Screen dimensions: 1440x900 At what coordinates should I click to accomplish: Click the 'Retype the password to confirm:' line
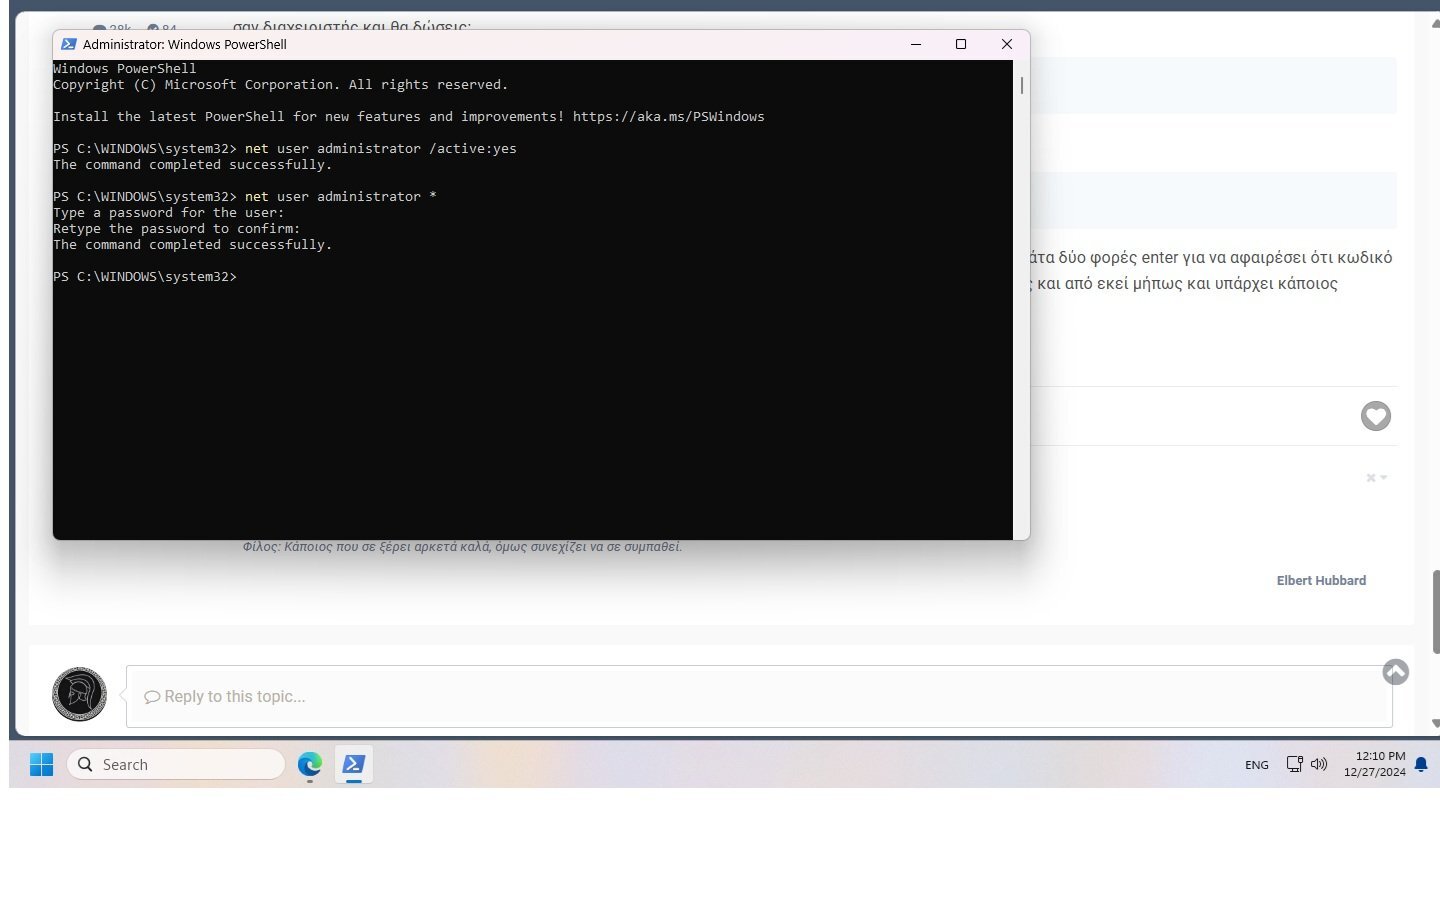tap(177, 229)
